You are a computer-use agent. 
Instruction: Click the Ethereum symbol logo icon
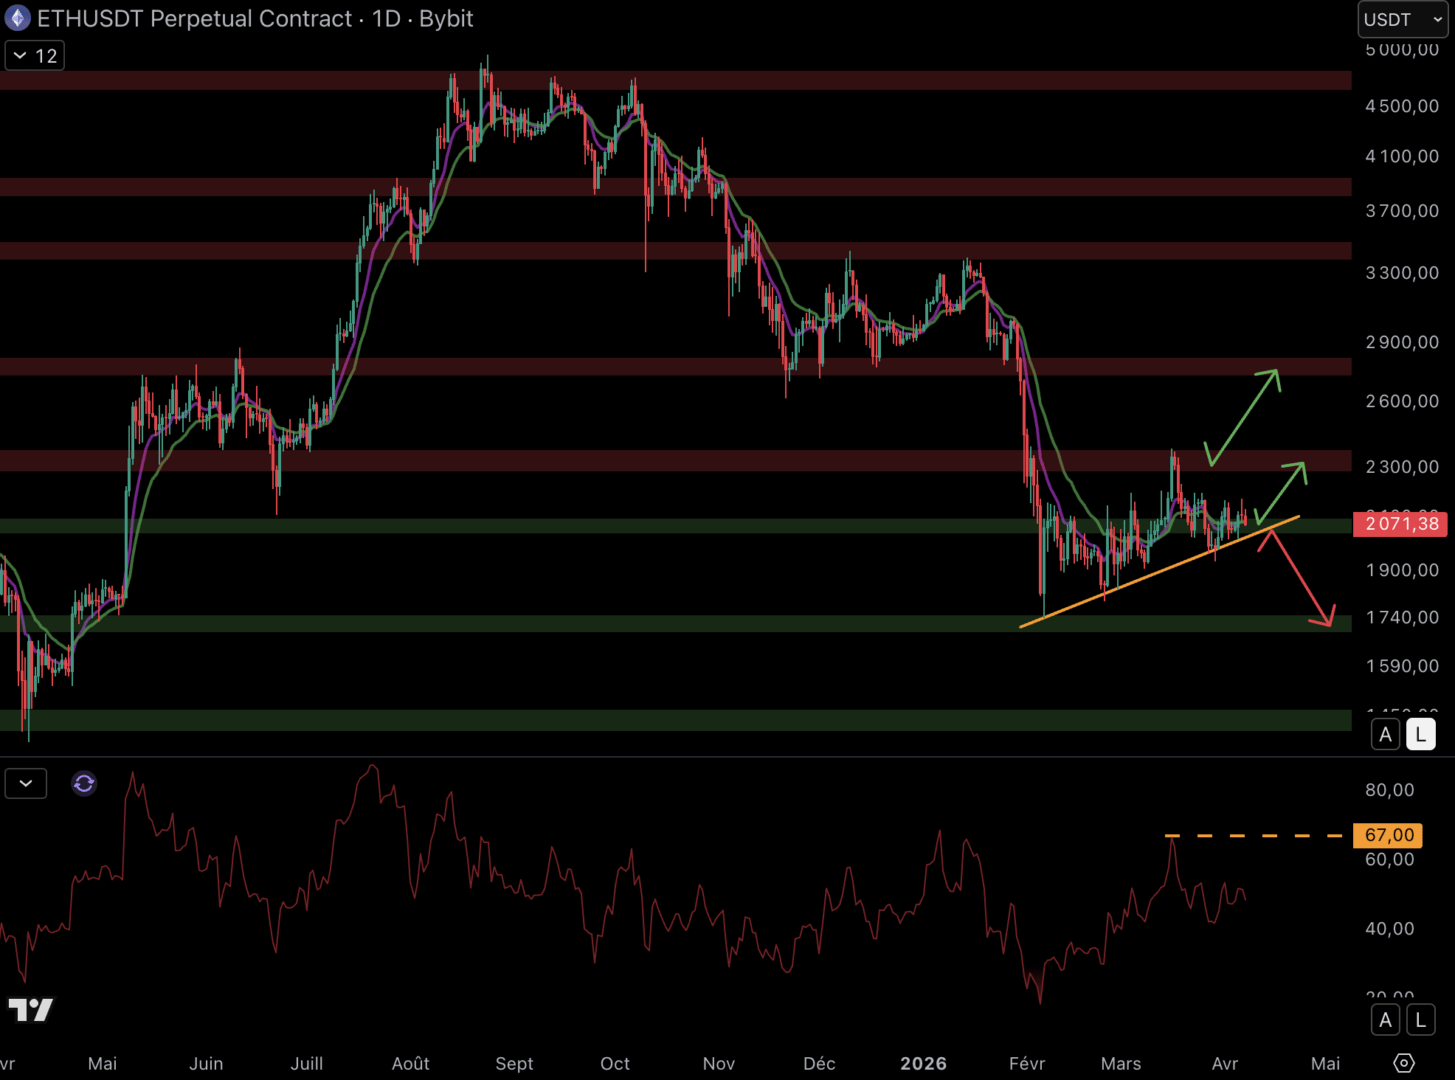[18, 18]
